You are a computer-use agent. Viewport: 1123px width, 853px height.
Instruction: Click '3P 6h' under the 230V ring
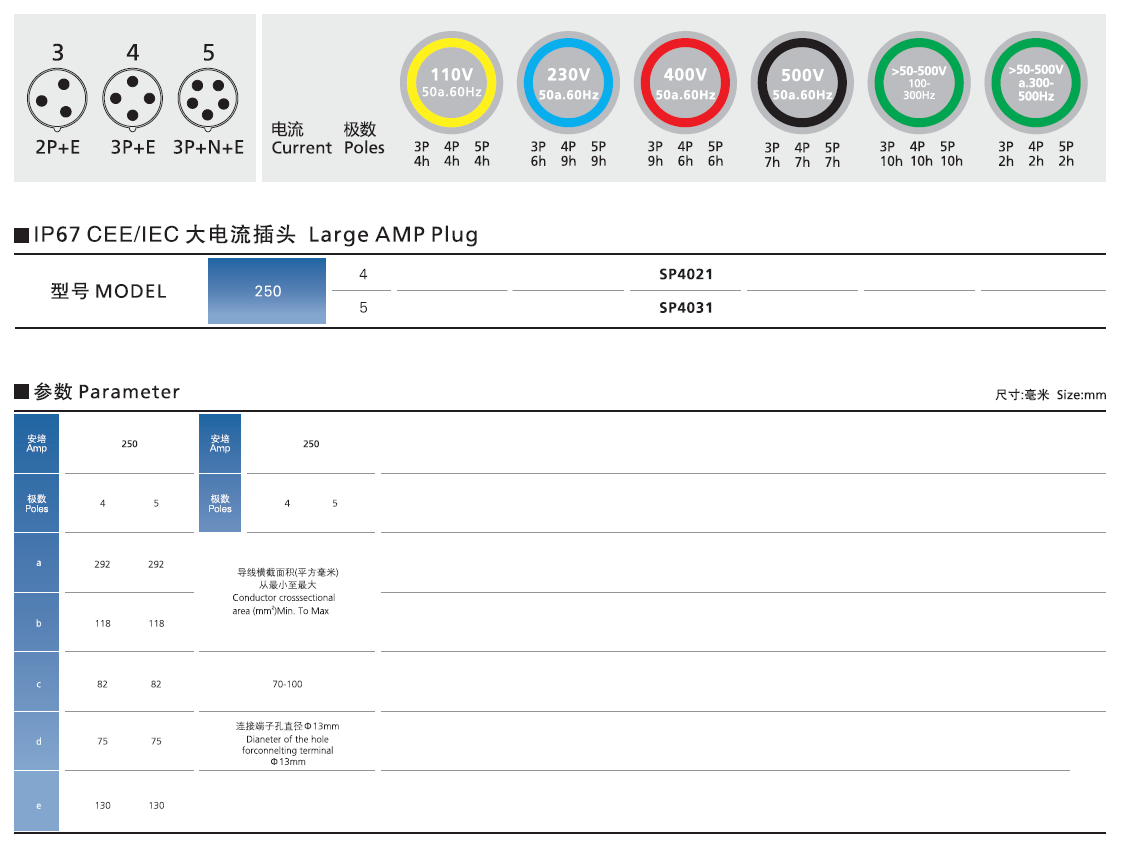click(539, 154)
